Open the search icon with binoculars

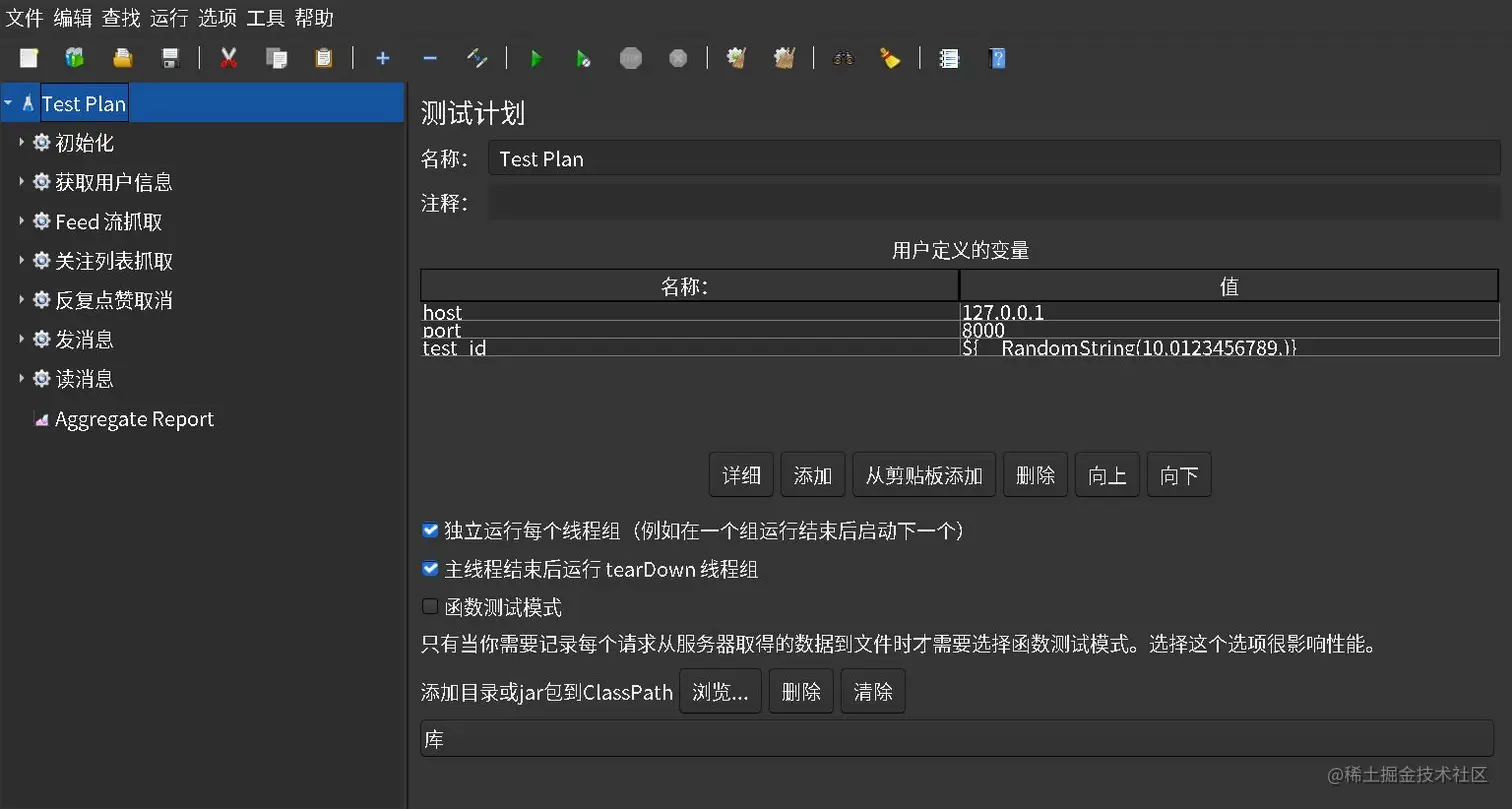(x=845, y=58)
